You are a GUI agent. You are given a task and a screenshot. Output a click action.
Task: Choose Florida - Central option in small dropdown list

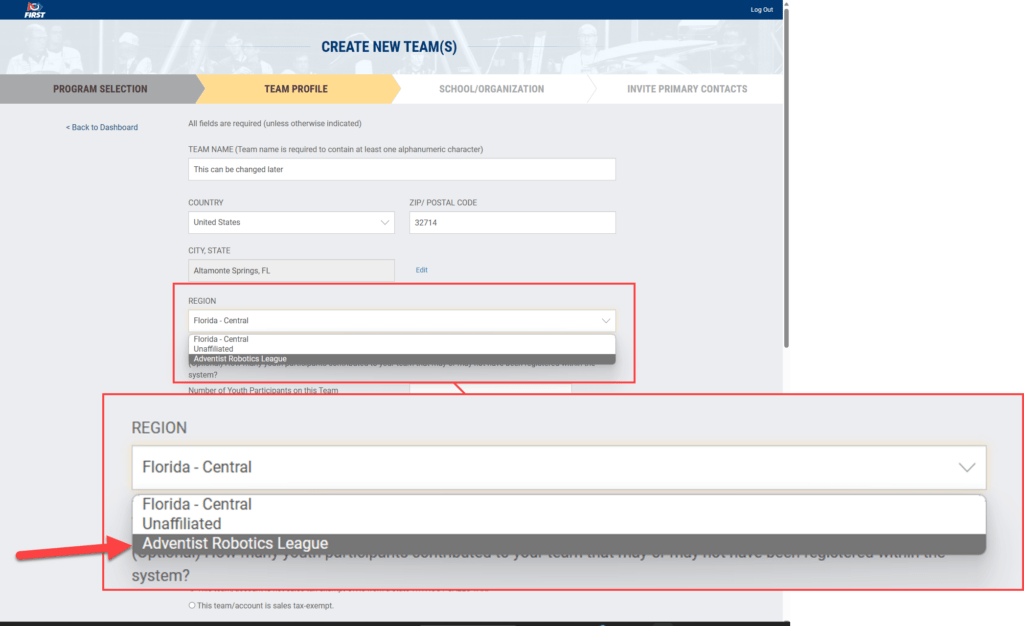402,339
